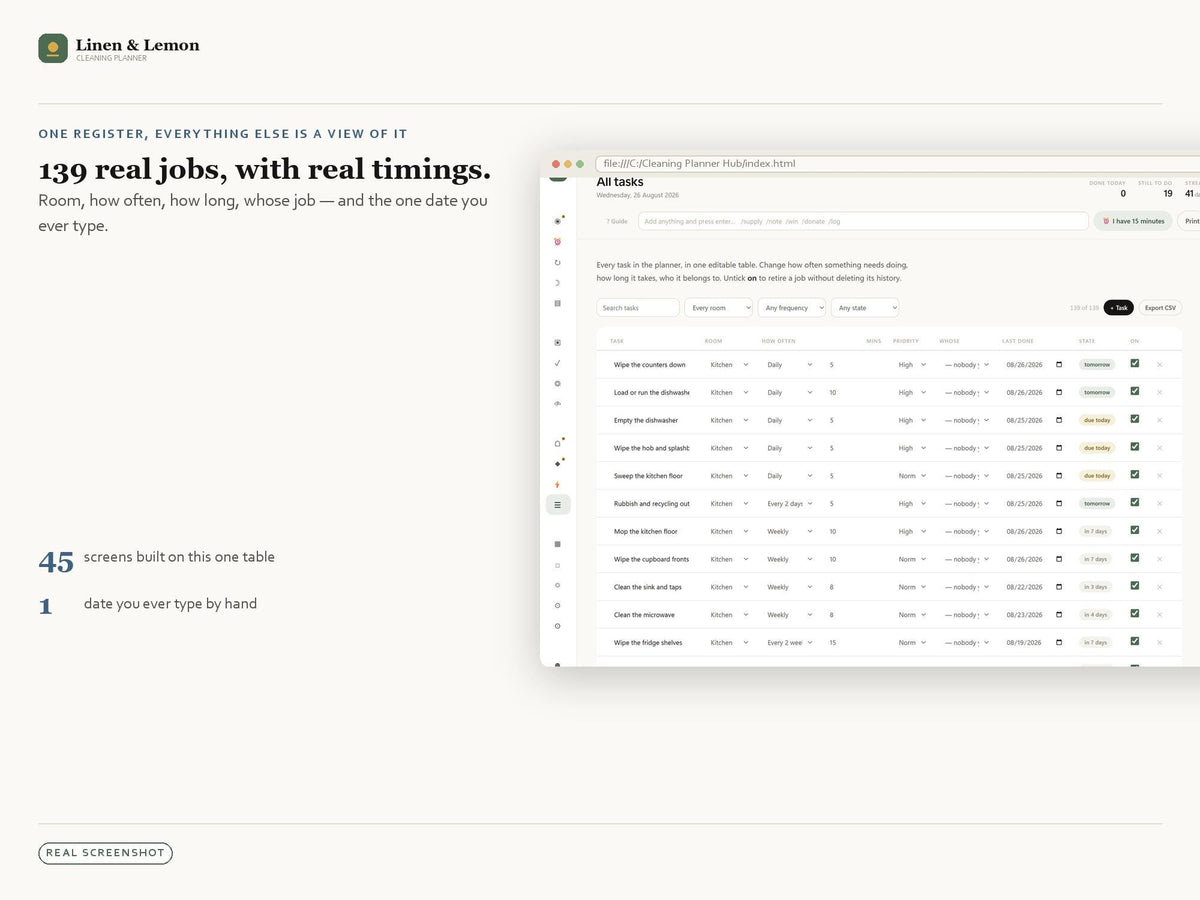The height and width of the screenshot is (900, 1200).
Task: Delete the Sweep the kitchen floor row
Action: (1159, 476)
